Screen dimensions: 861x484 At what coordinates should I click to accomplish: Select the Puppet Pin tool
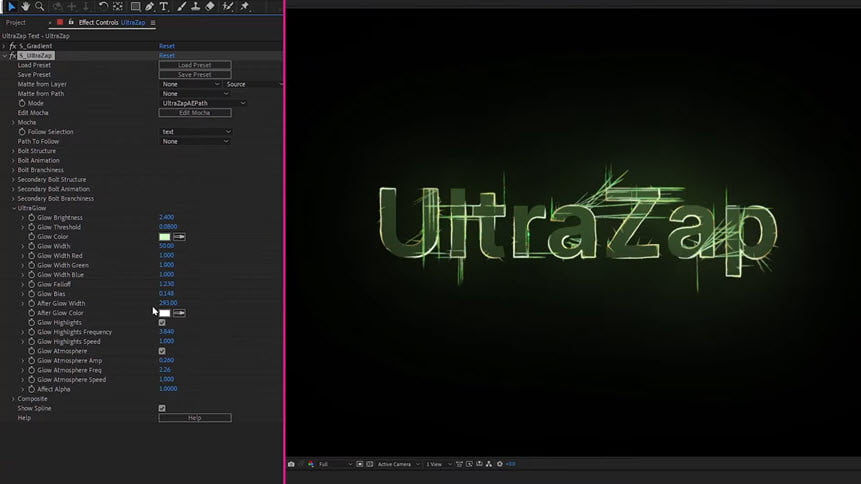click(245, 6)
